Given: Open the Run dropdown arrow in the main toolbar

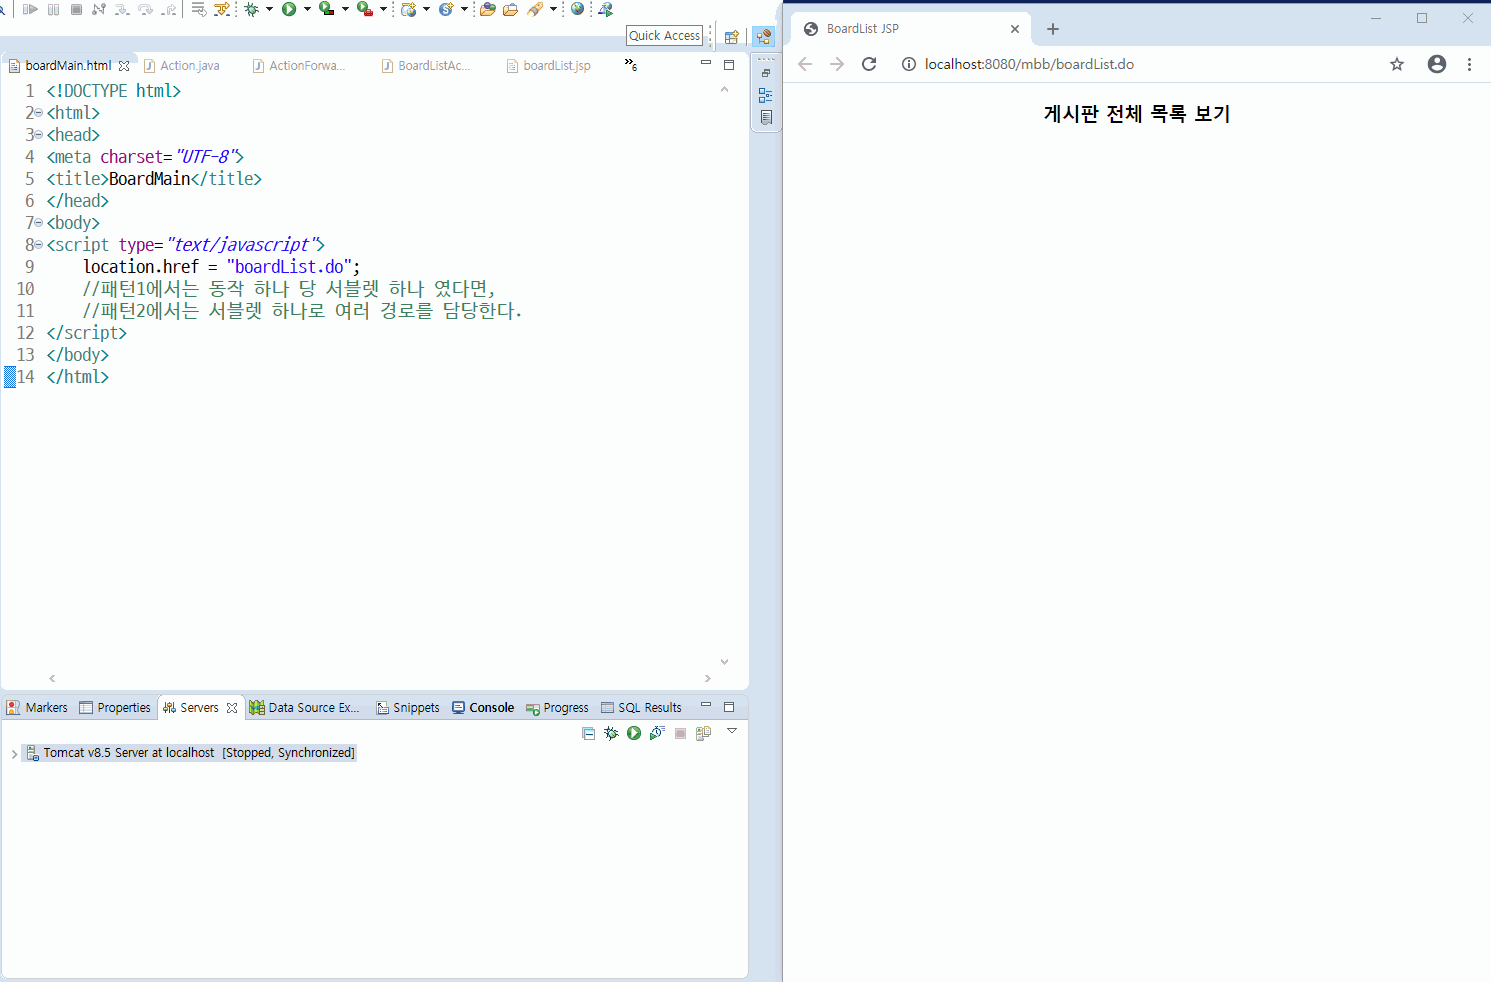Looking at the screenshot, I should click(x=307, y=9).
